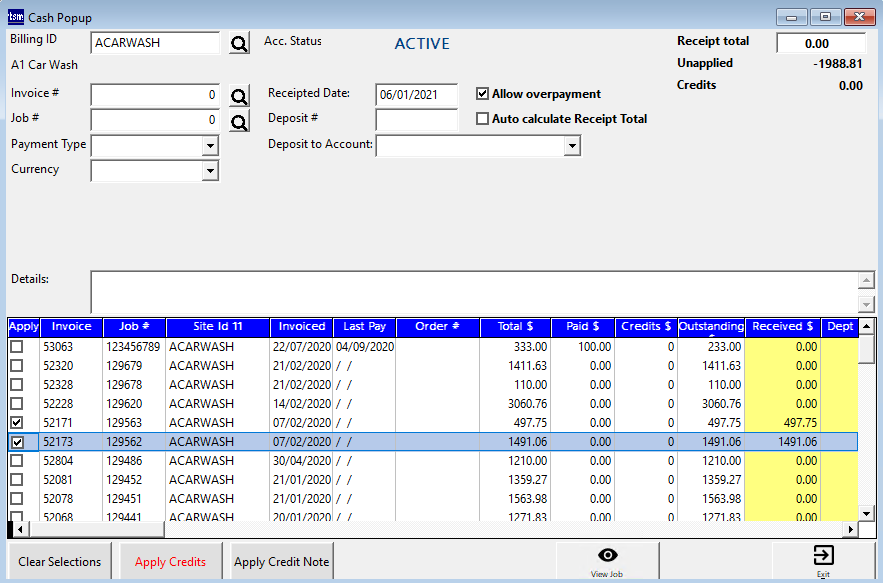Expand the Deposit to Account dropdown
Viewport: 883px width, 583px height.
pos(570,145)
